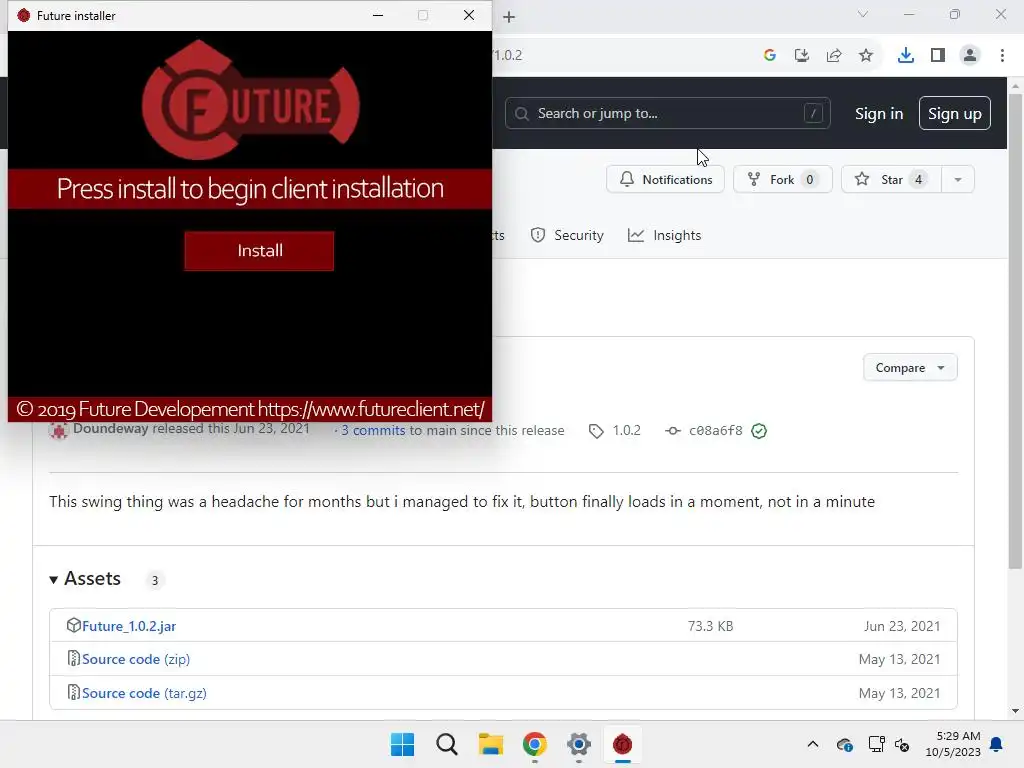Open a new browser tab with plus icon
Image resolution: width=1024 pixels, height=768 pixels.
click(x=509, y=17)
